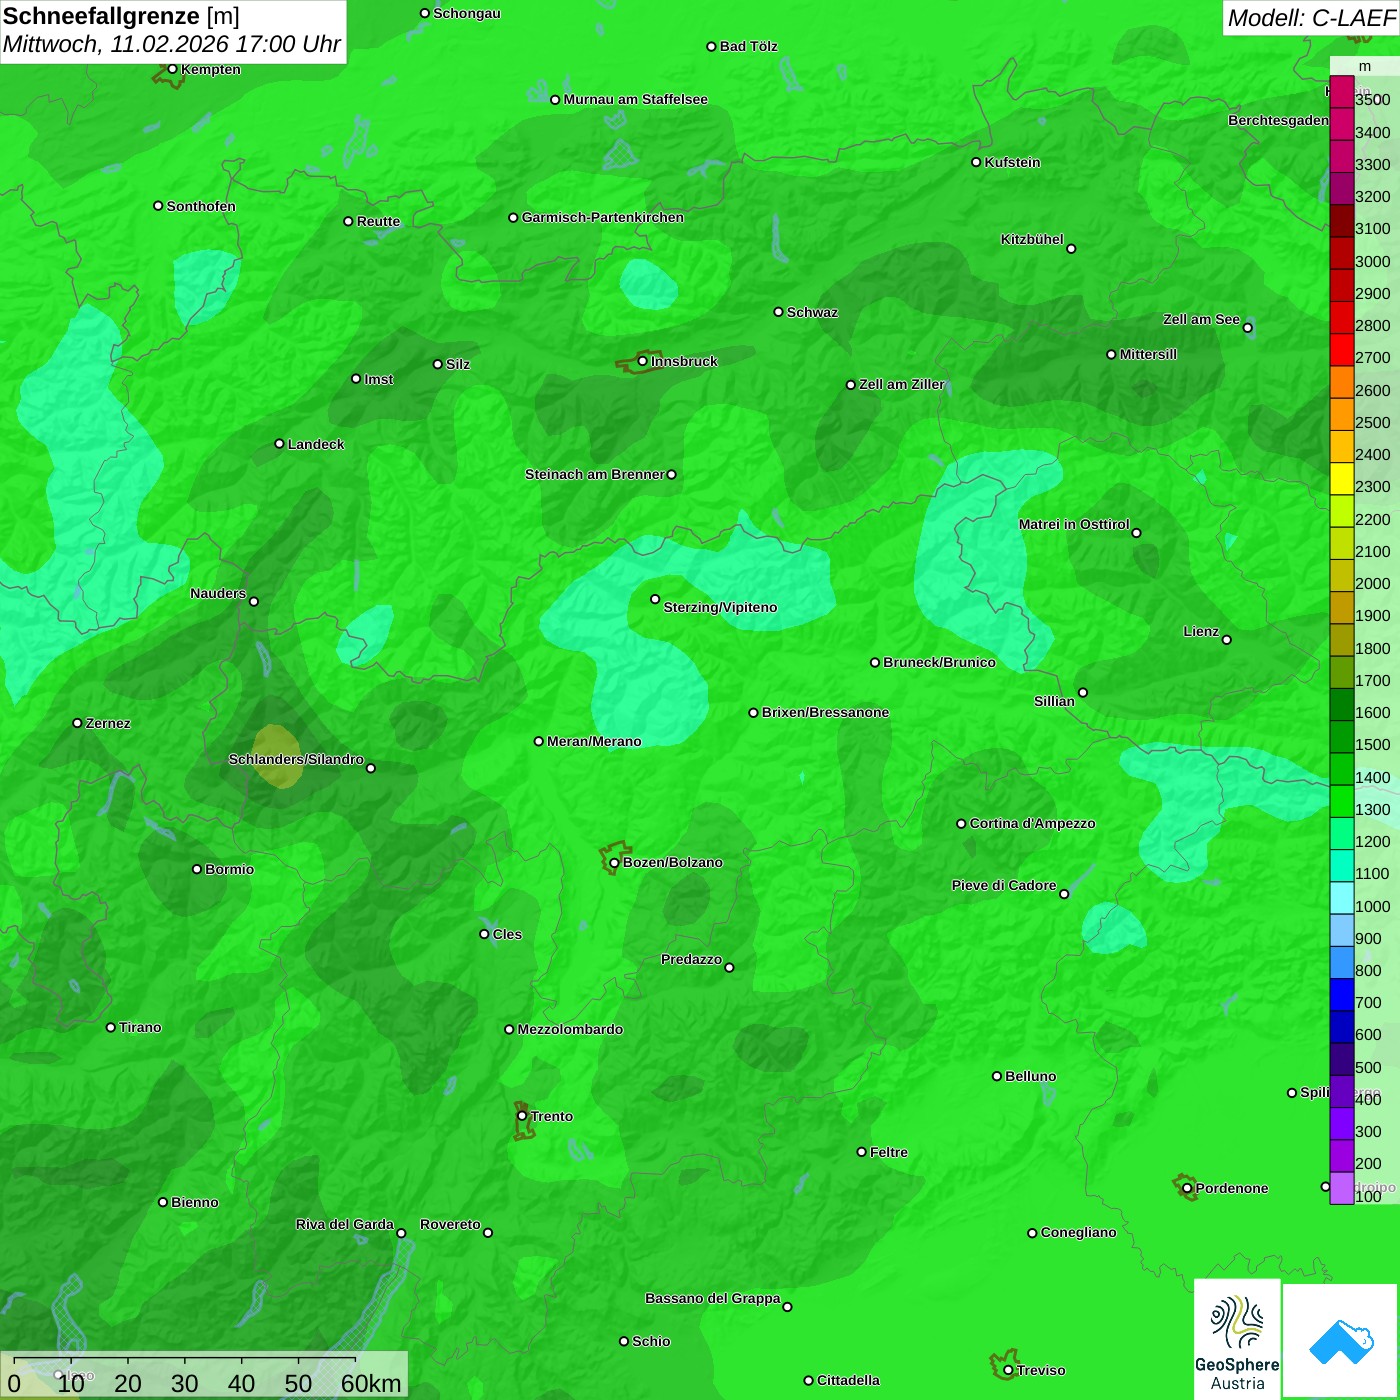1400x1400 pixels.
Task: Click the Trento city marker
Action: (522, 1116)
